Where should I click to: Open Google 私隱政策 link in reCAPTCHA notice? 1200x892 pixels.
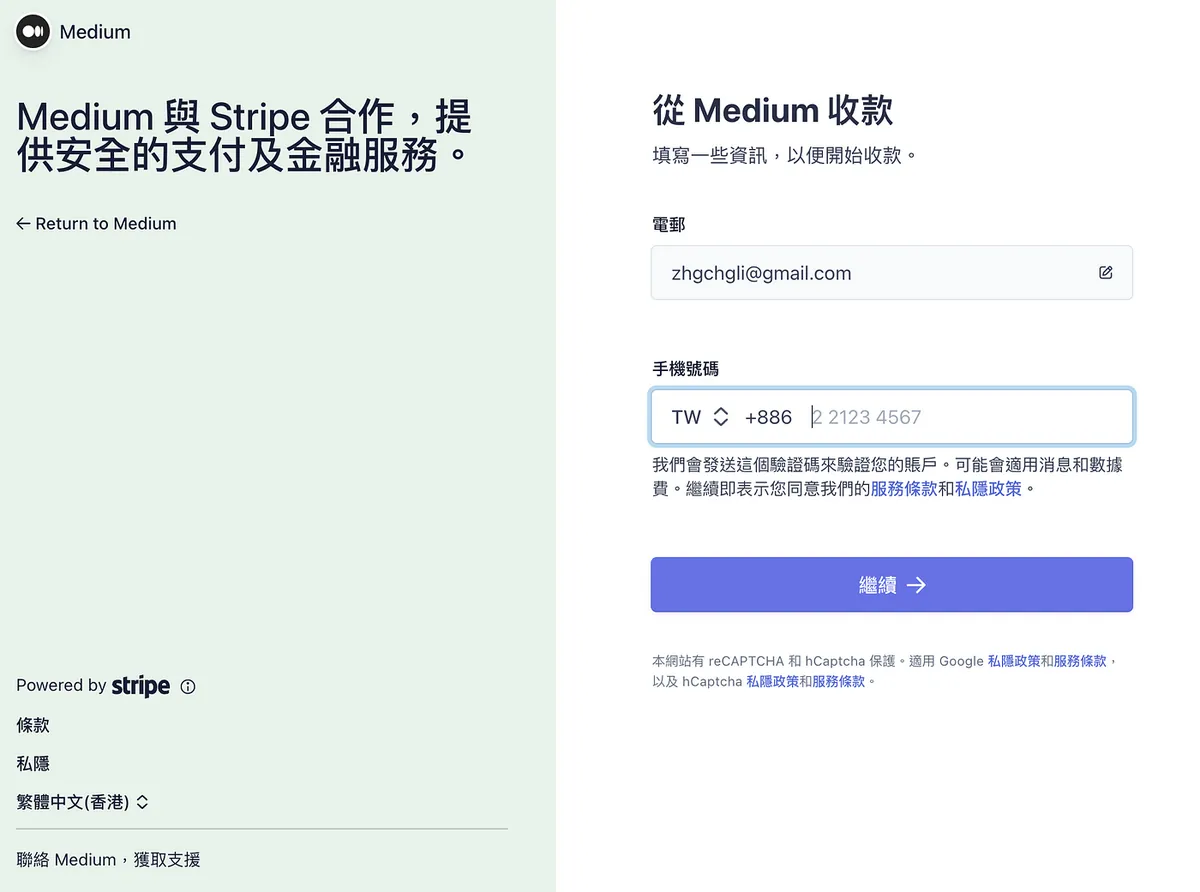click(1014, 661)
